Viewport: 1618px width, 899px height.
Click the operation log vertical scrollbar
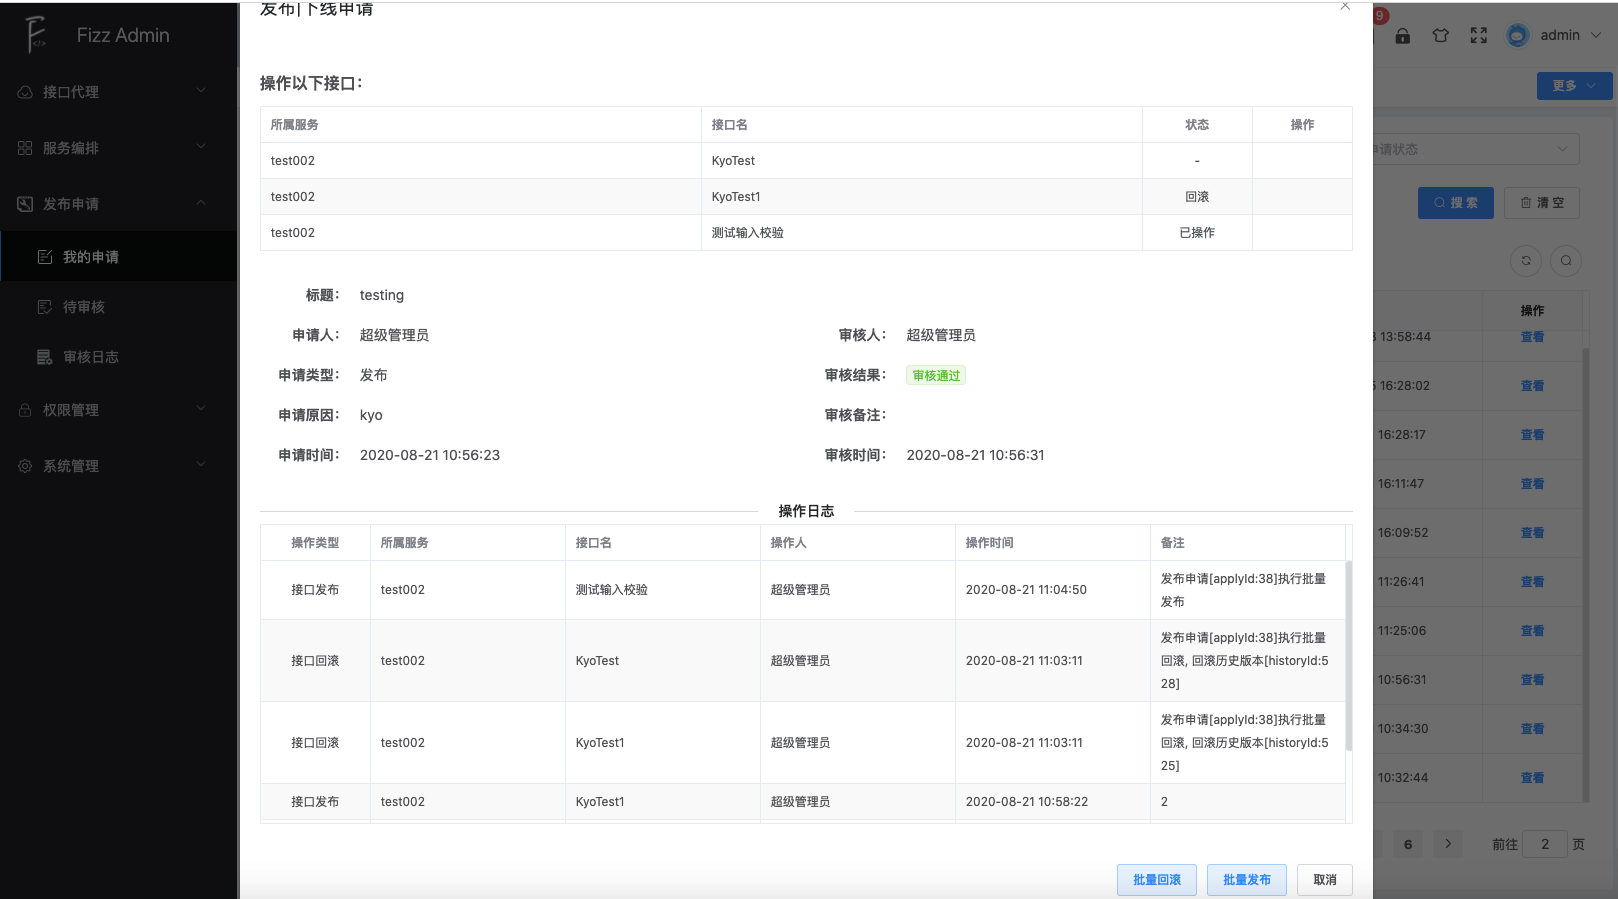[1348, 655]
